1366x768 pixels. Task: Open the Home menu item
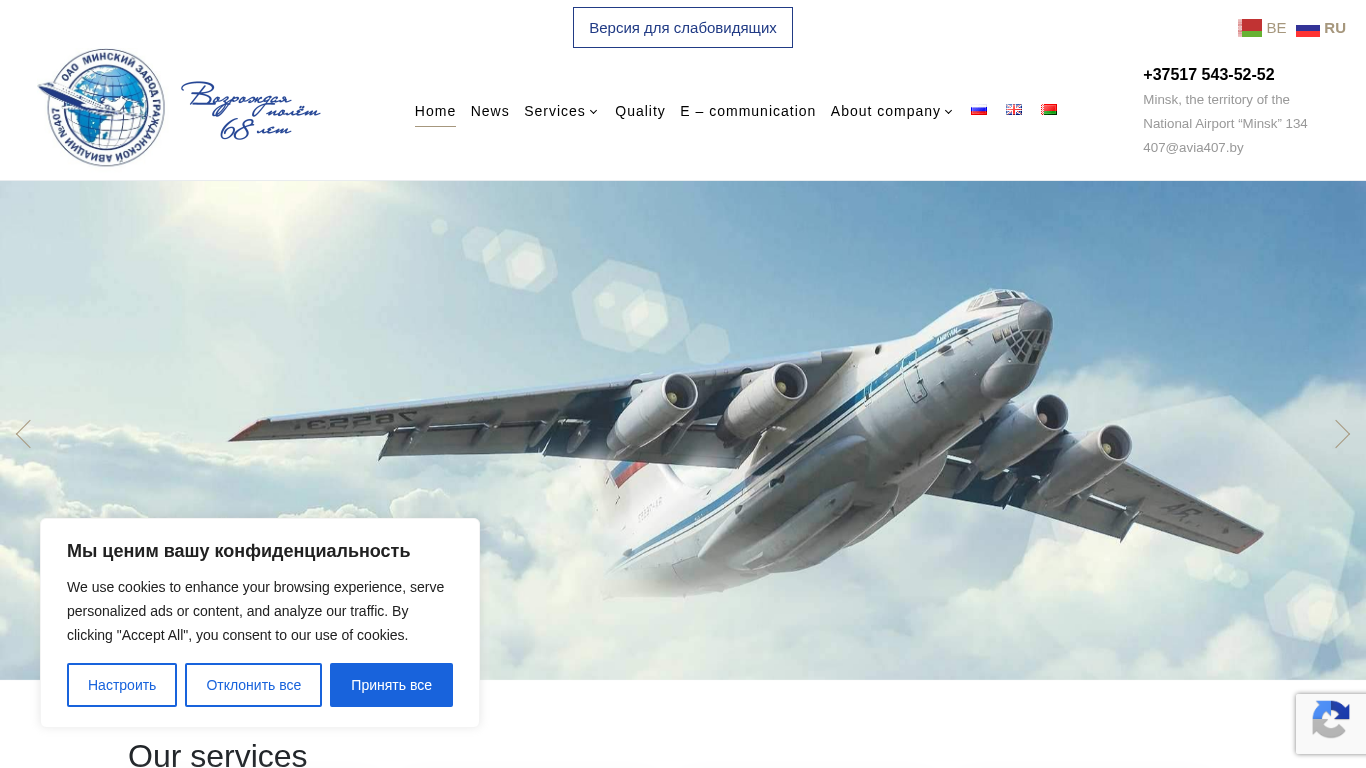435,111
